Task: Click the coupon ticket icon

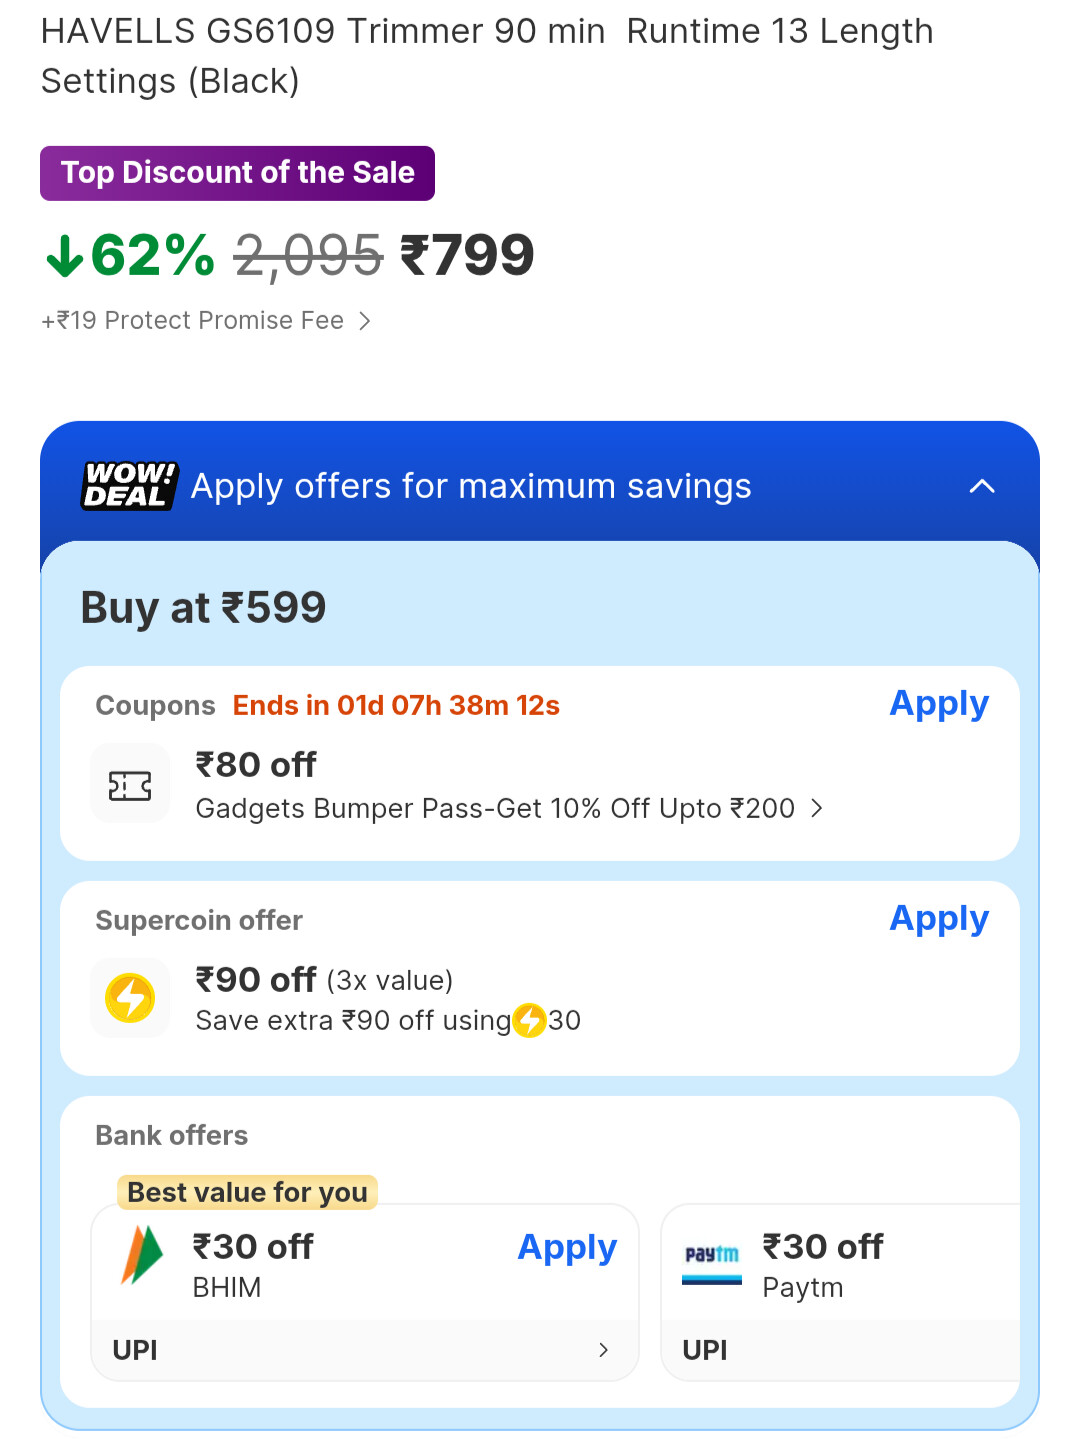Action: tap(130, 785)
